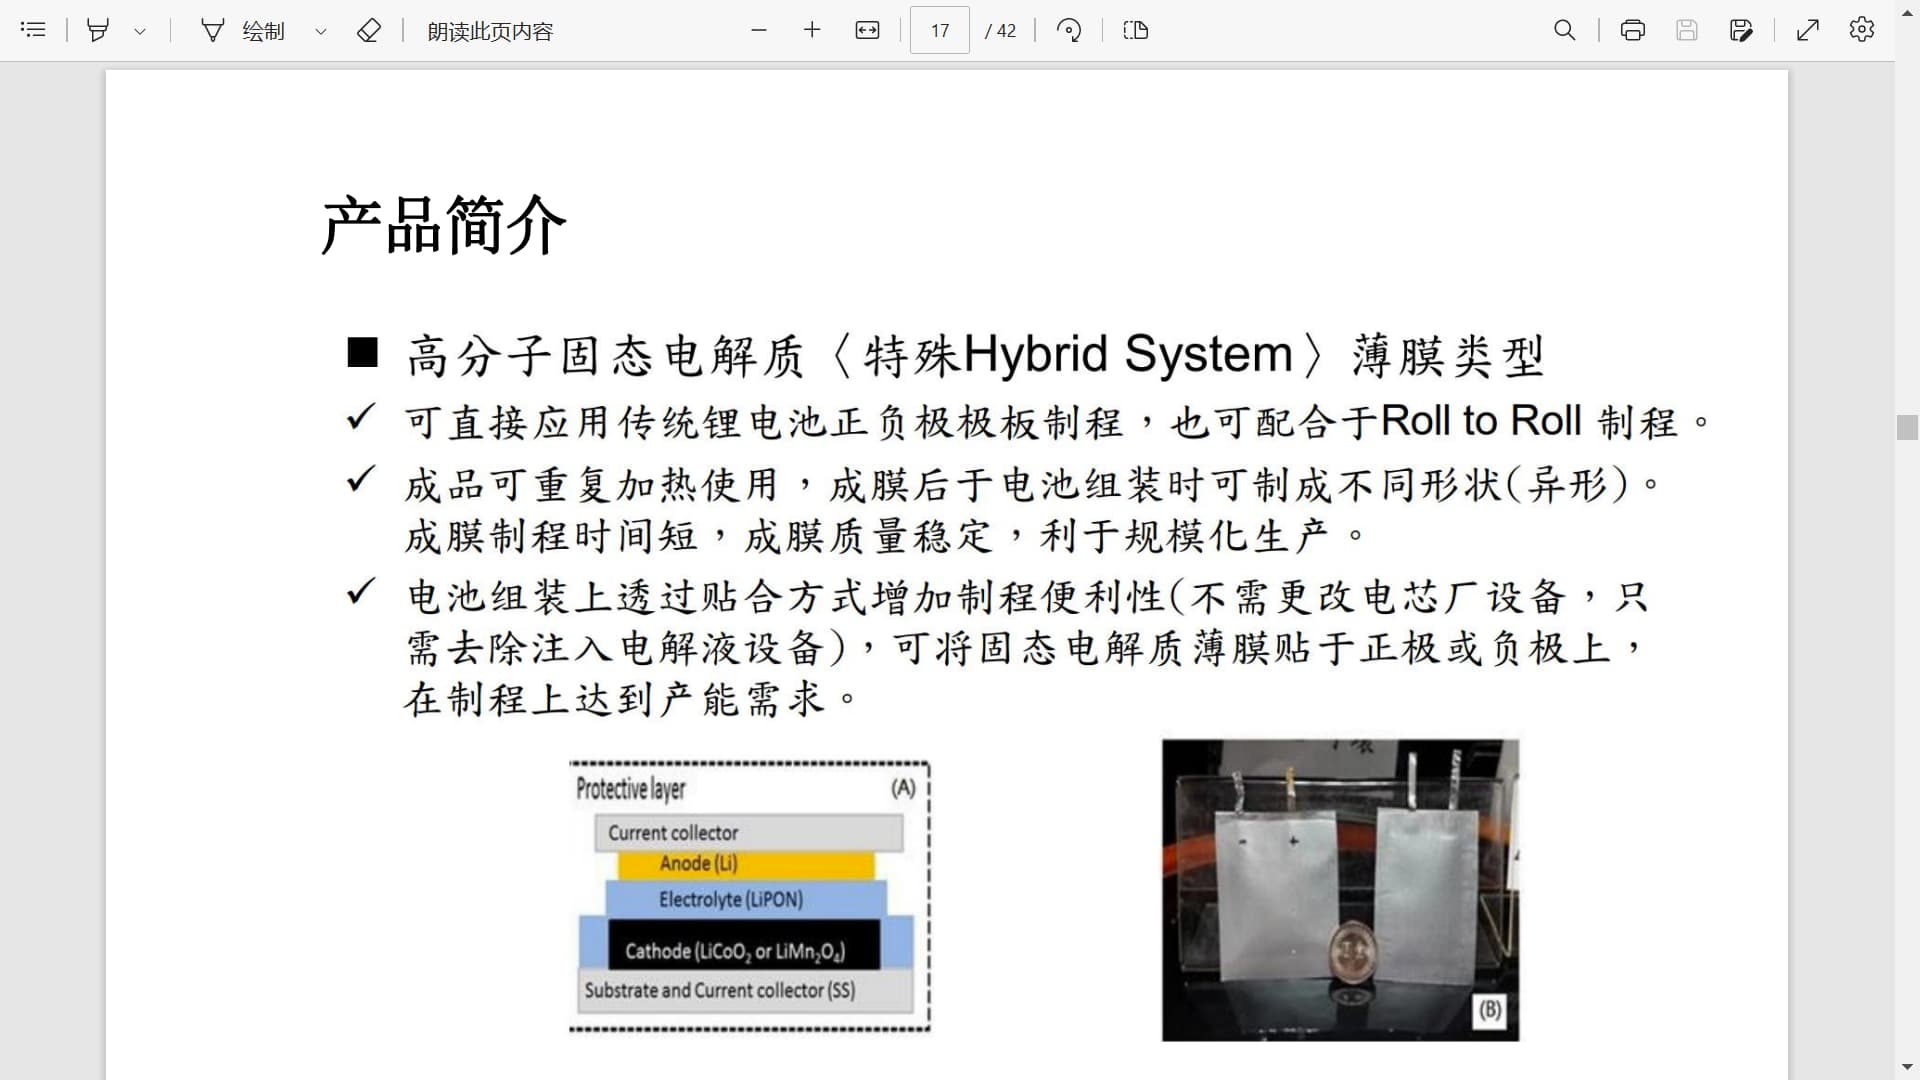Activate the 绘制 draw tool
1920x1080 pixels.
tap(244, 31)
